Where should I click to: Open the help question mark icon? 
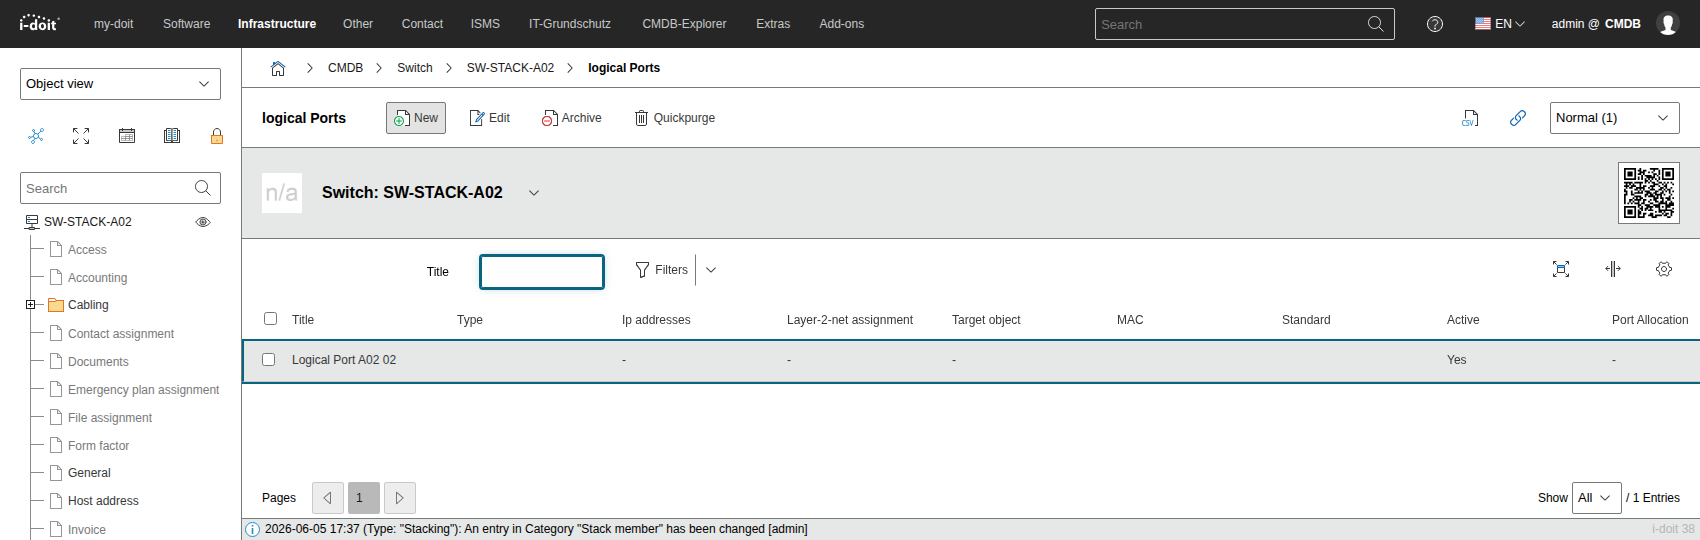(1435, 24)
